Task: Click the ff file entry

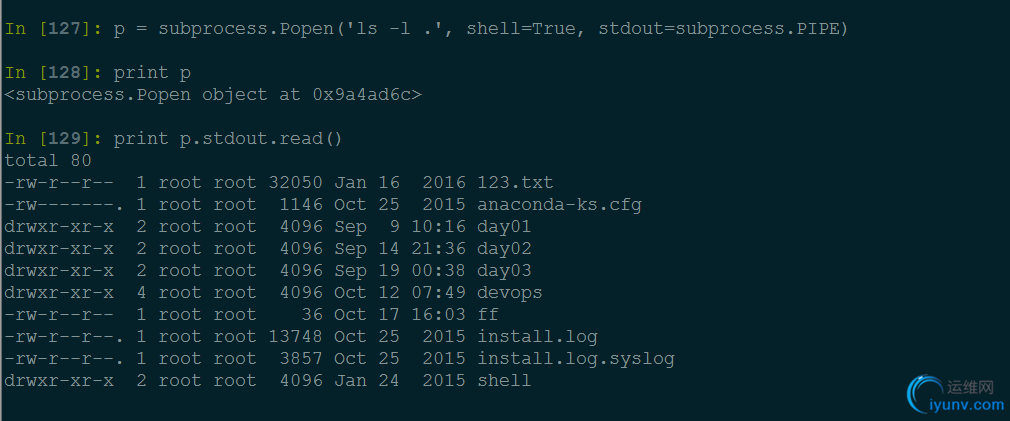Action: [x=488, y=315]
